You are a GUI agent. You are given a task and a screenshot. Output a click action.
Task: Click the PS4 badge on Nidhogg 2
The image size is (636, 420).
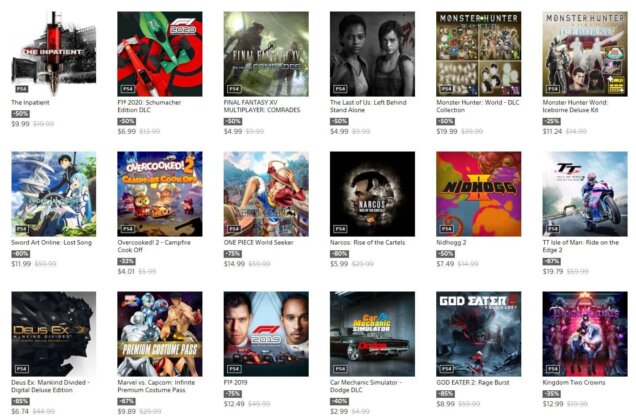(447, 229)
